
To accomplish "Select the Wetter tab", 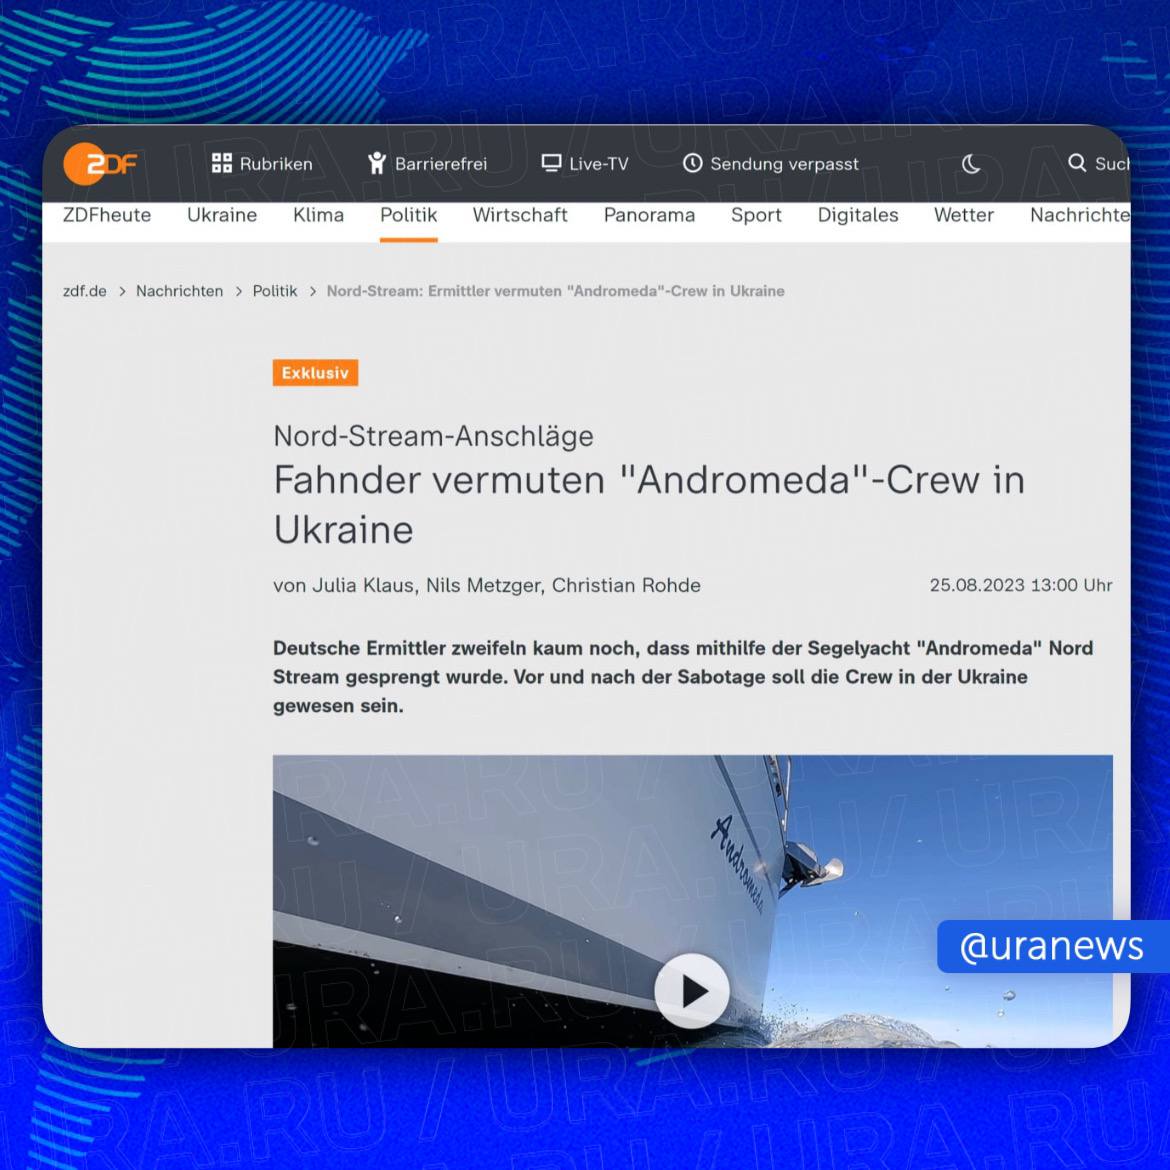I will tap(964, 216).
